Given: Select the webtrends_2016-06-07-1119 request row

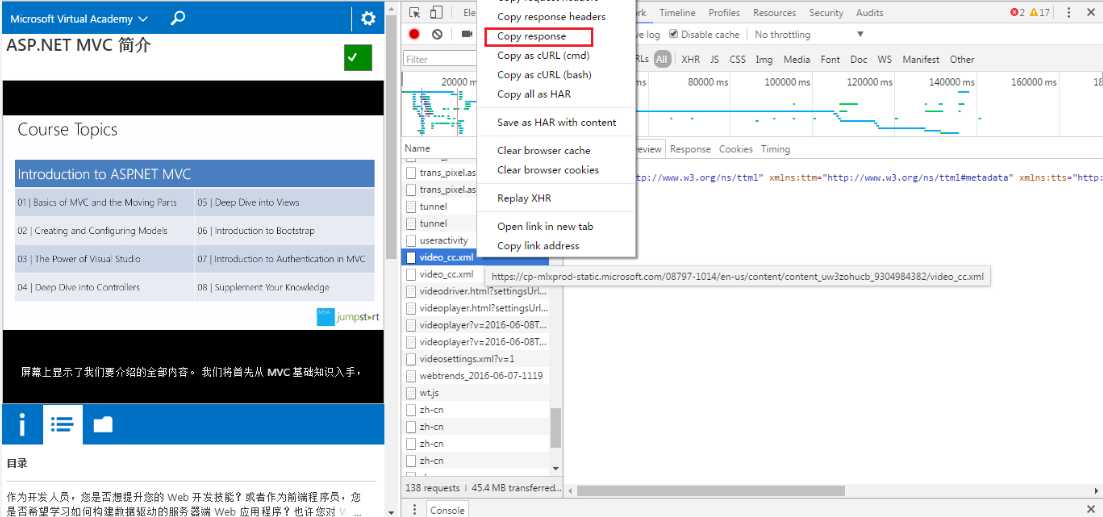Looking at the screenshot, I should click(474, 376).
